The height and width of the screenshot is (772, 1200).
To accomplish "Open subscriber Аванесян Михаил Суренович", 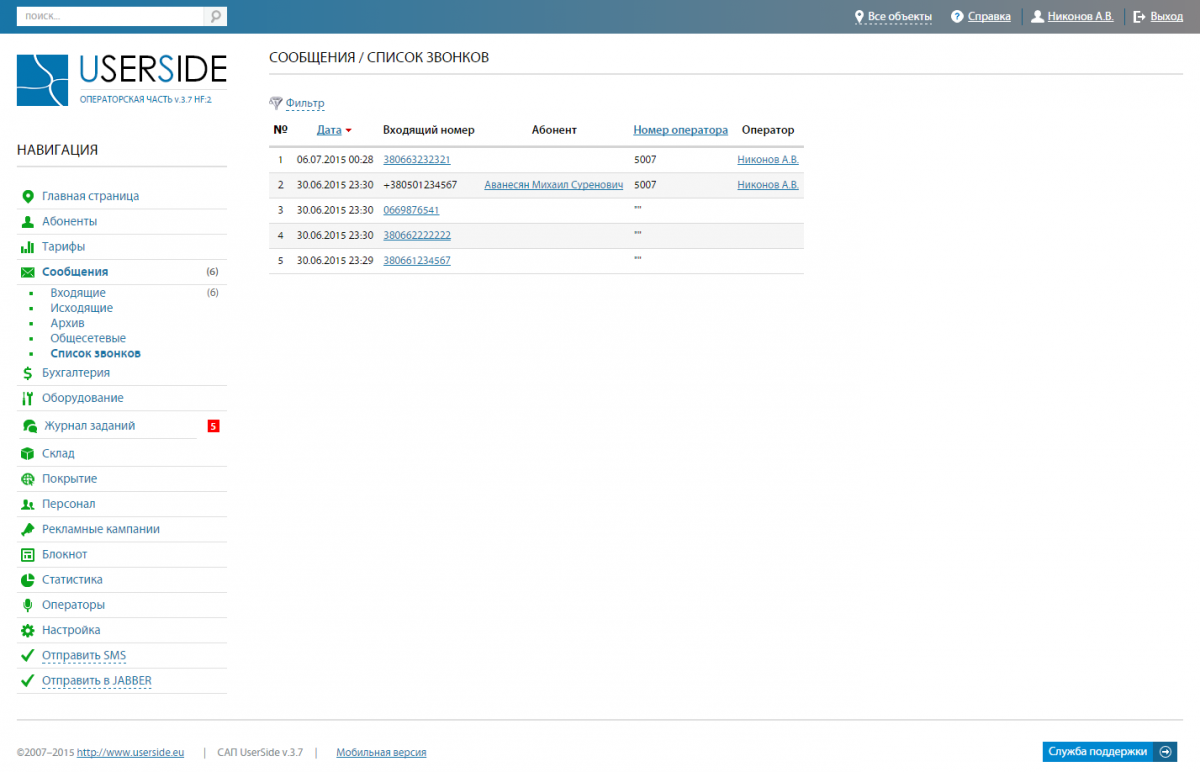I will pos(553,185).
